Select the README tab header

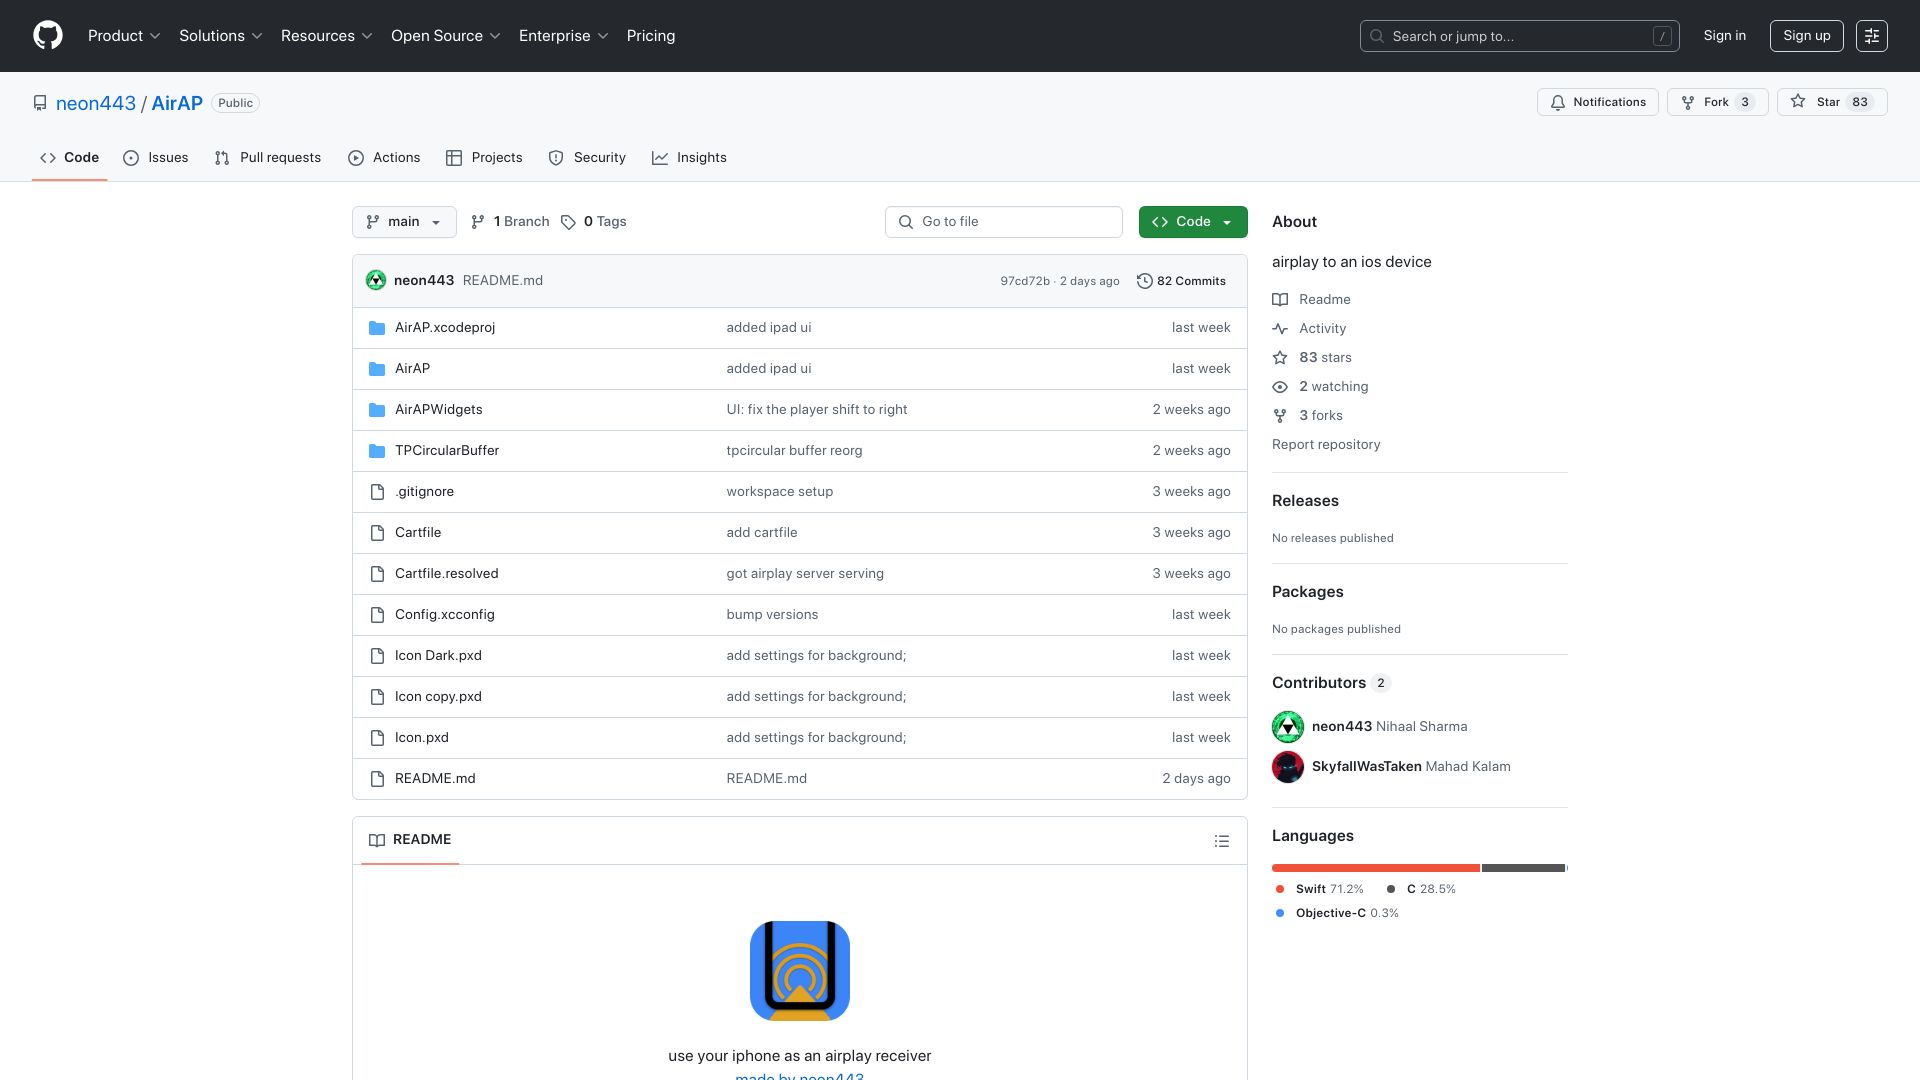point(410,840)
